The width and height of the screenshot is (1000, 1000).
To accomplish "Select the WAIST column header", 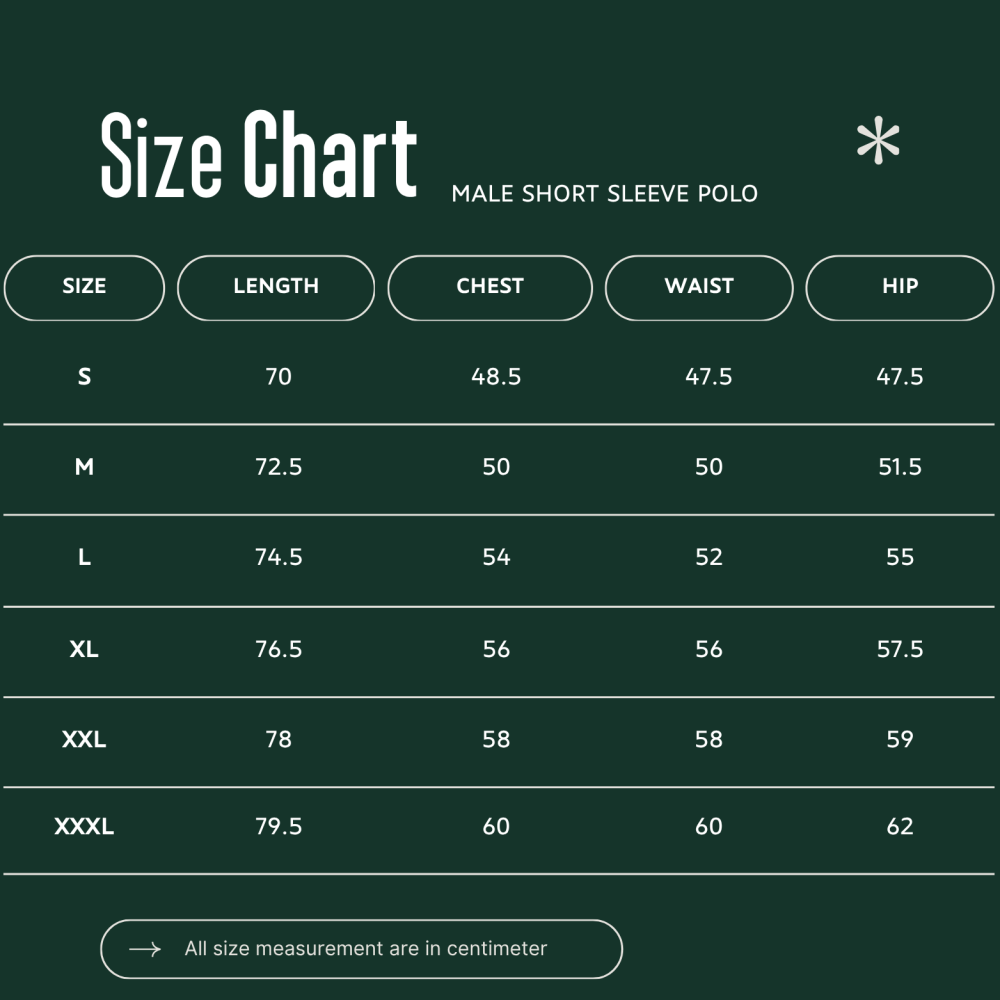I will (699, 287).
